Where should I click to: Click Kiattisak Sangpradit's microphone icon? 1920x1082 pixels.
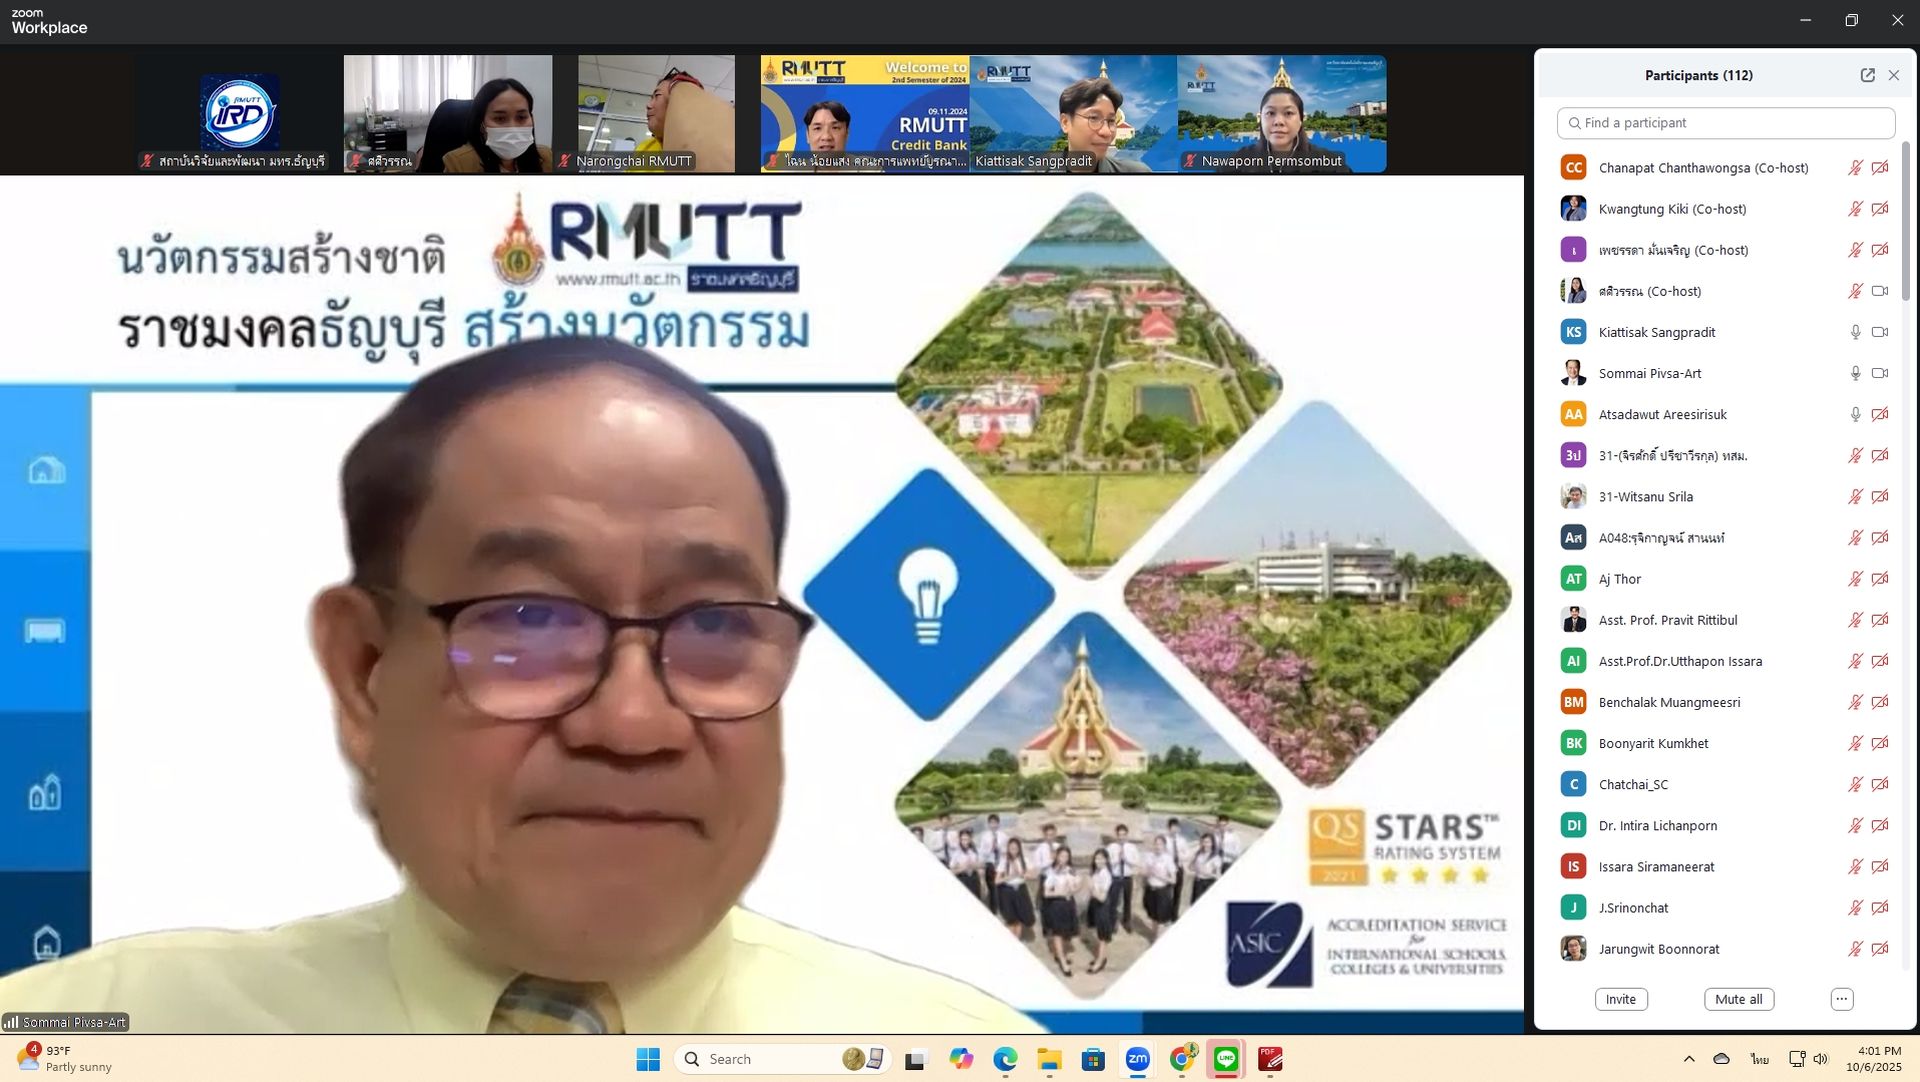[1855, 332]
